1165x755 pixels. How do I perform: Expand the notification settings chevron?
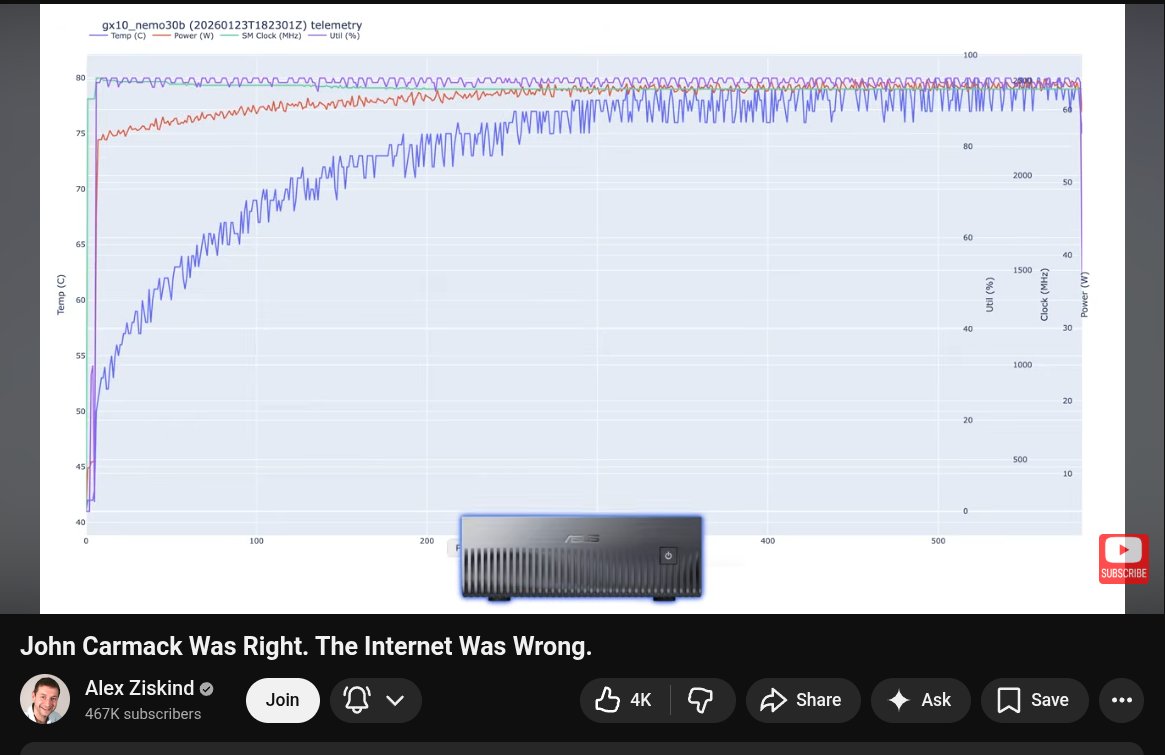tap(394, 700)
